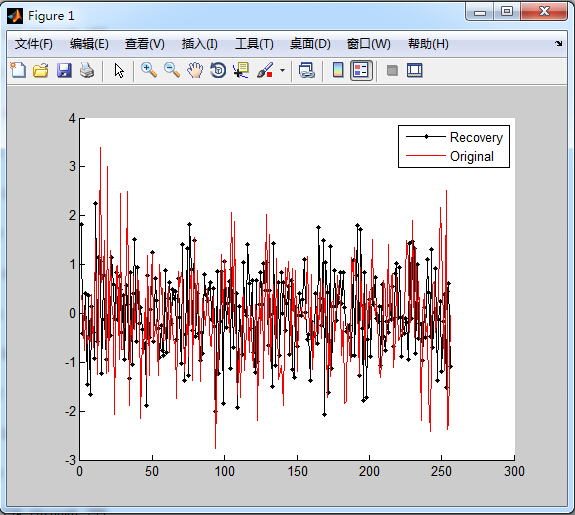Expand the Brush tool color dropdown arrow
The width and height of the screenshot is (575, 515).
[282, 70]
